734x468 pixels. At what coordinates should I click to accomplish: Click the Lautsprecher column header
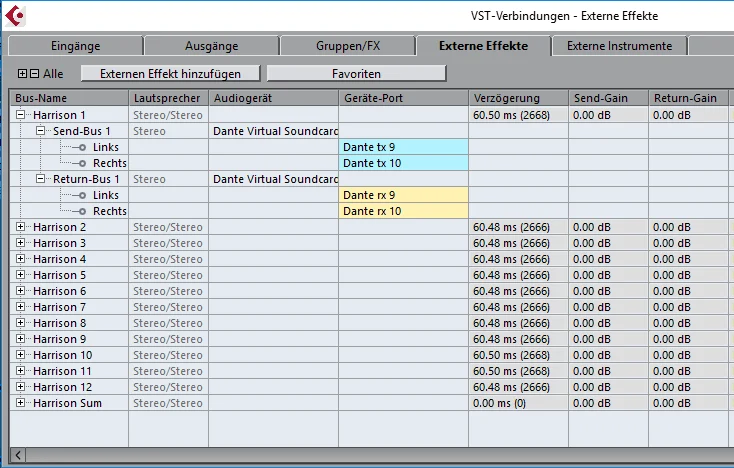click(x=168, y=98)
